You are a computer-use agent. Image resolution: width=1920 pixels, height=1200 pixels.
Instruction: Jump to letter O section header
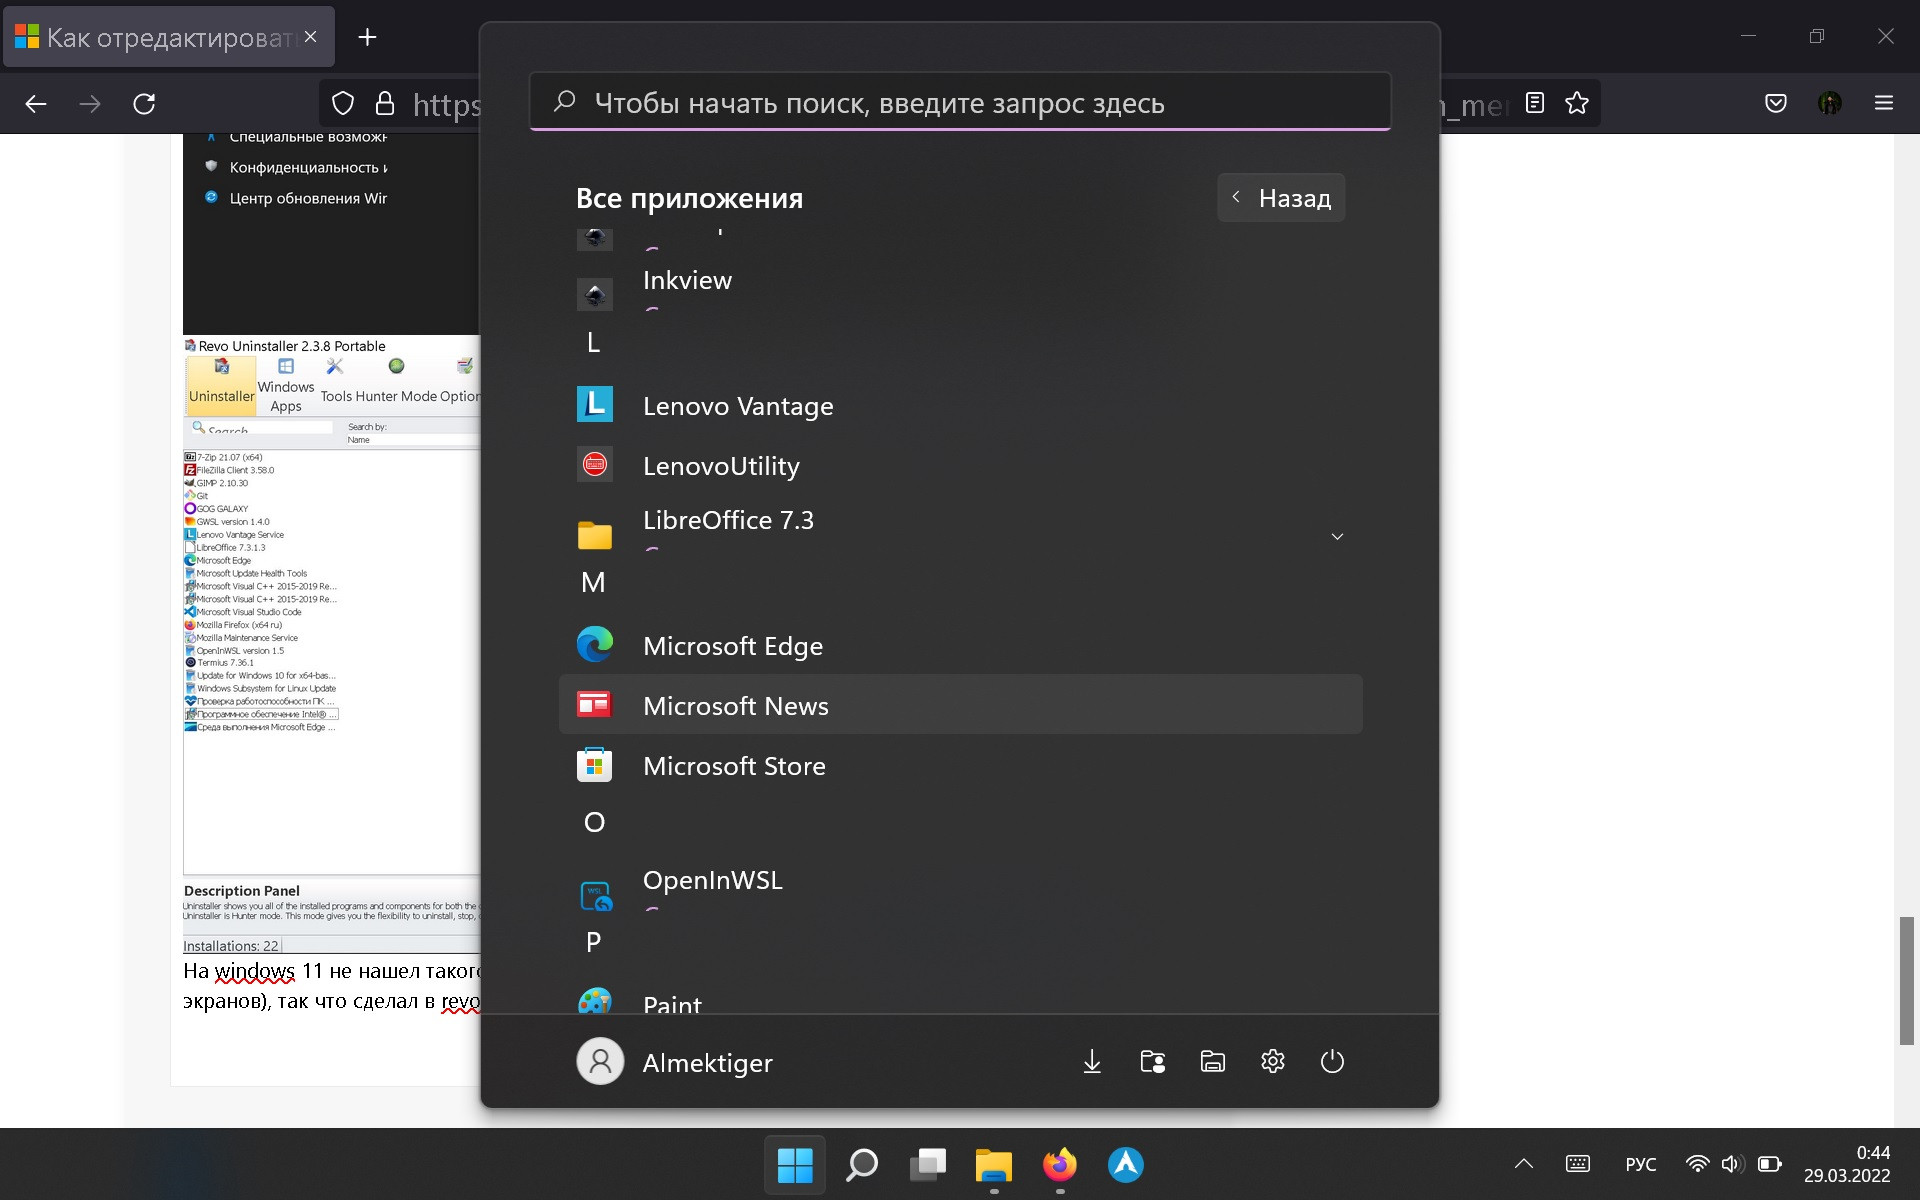594,822
